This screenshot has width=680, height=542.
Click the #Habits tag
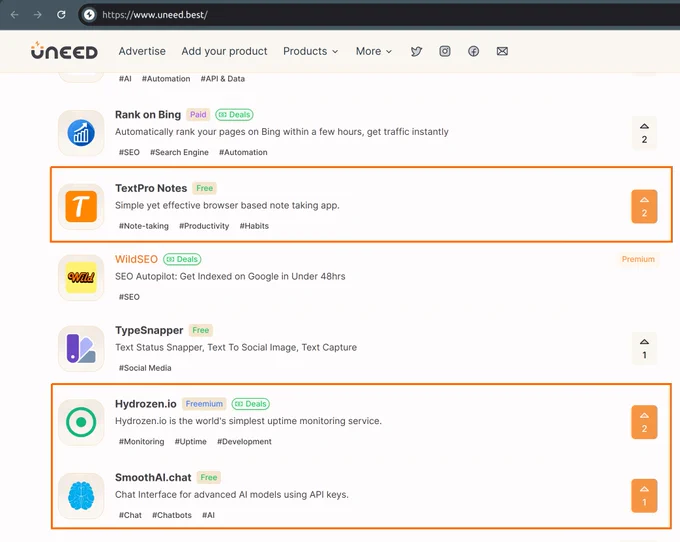(x=254, y=226)
